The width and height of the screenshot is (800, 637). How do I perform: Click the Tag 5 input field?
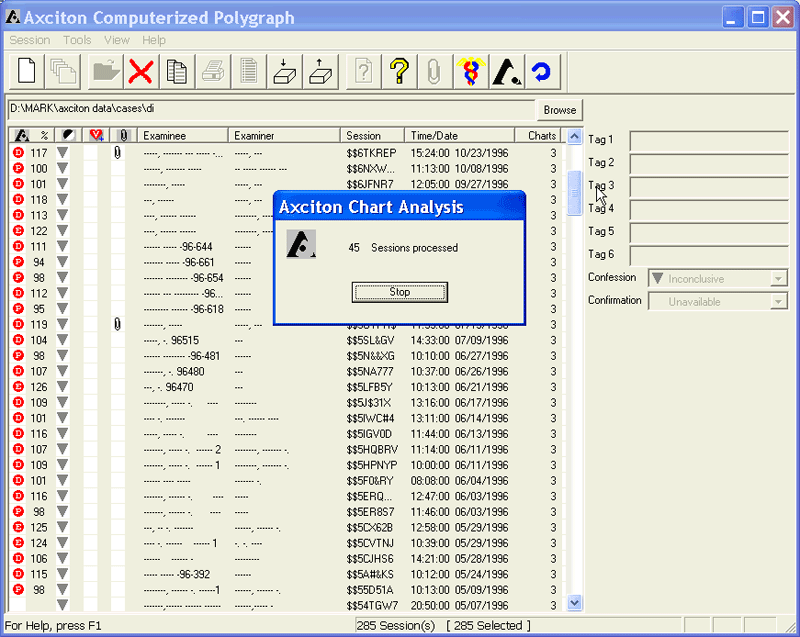(x=709, y=233)
